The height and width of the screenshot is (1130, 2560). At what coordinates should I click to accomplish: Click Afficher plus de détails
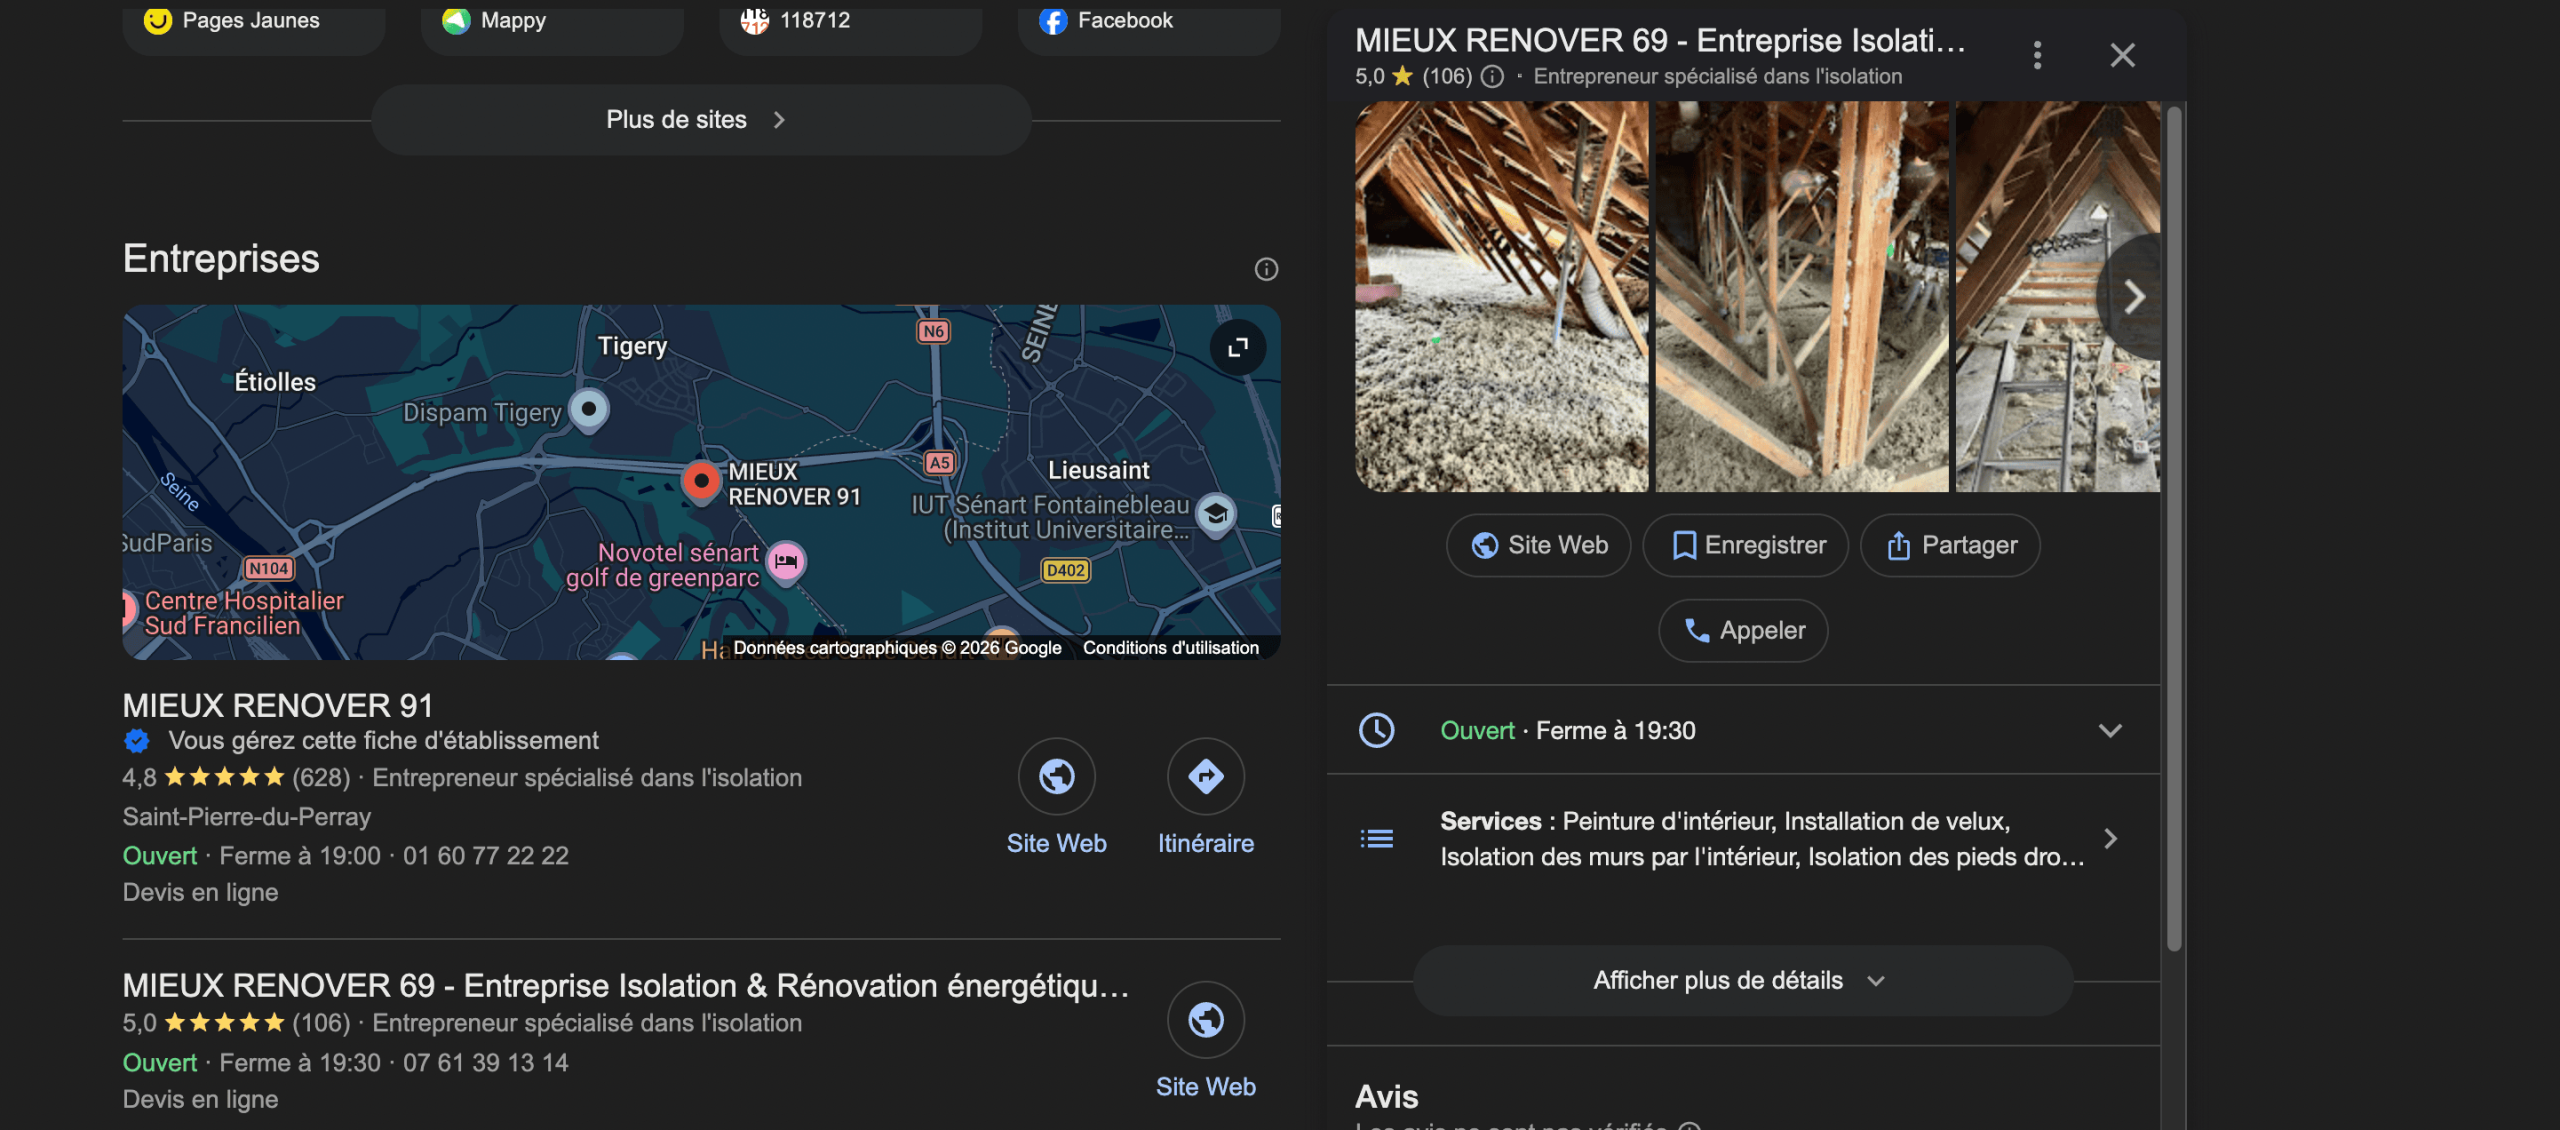pos(1741,981)
